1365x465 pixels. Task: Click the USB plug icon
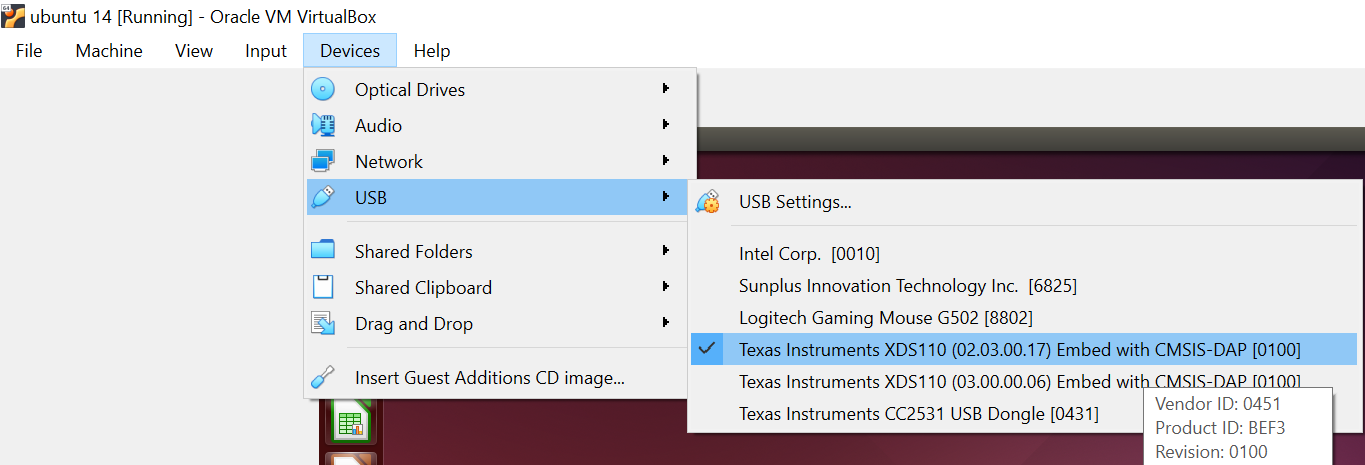[x=322, y=197]
